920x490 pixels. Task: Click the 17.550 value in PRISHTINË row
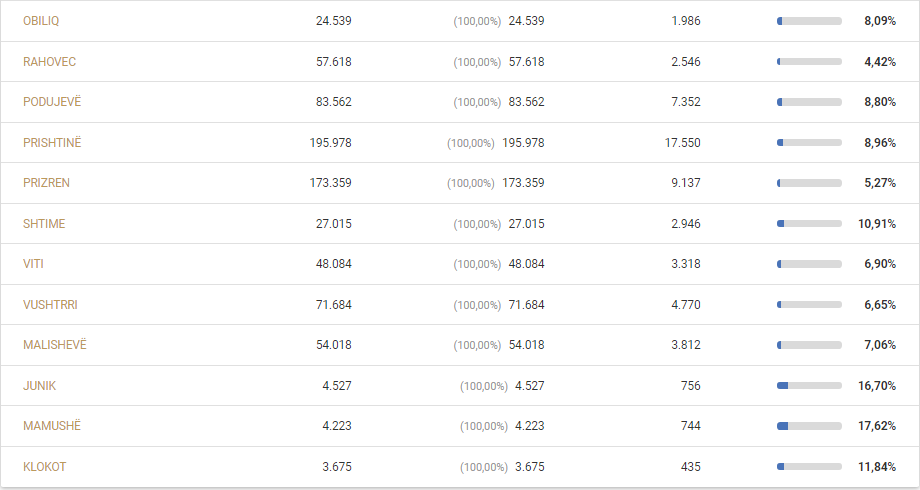point(682,143)
